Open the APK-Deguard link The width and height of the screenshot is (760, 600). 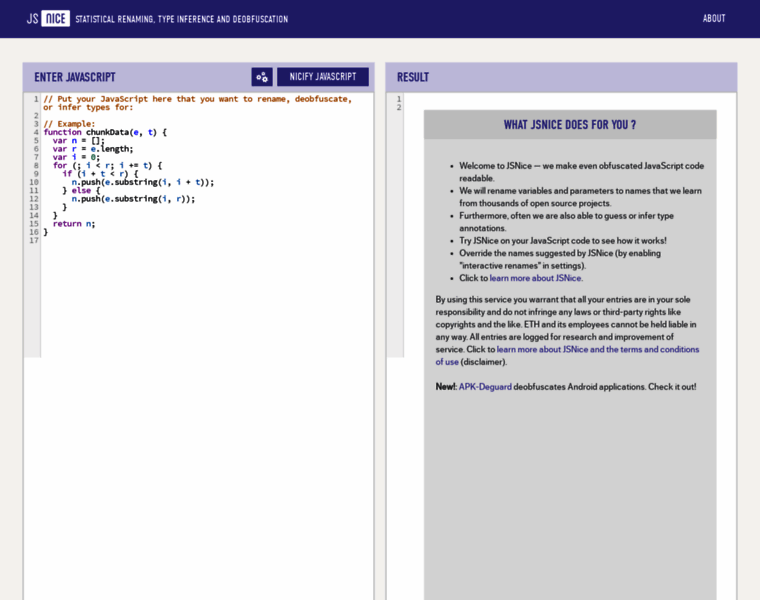485,387
